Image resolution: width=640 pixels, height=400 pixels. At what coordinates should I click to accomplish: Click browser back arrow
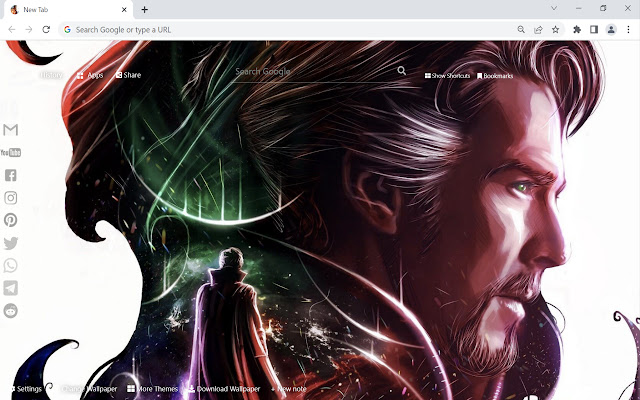point(12,29)
